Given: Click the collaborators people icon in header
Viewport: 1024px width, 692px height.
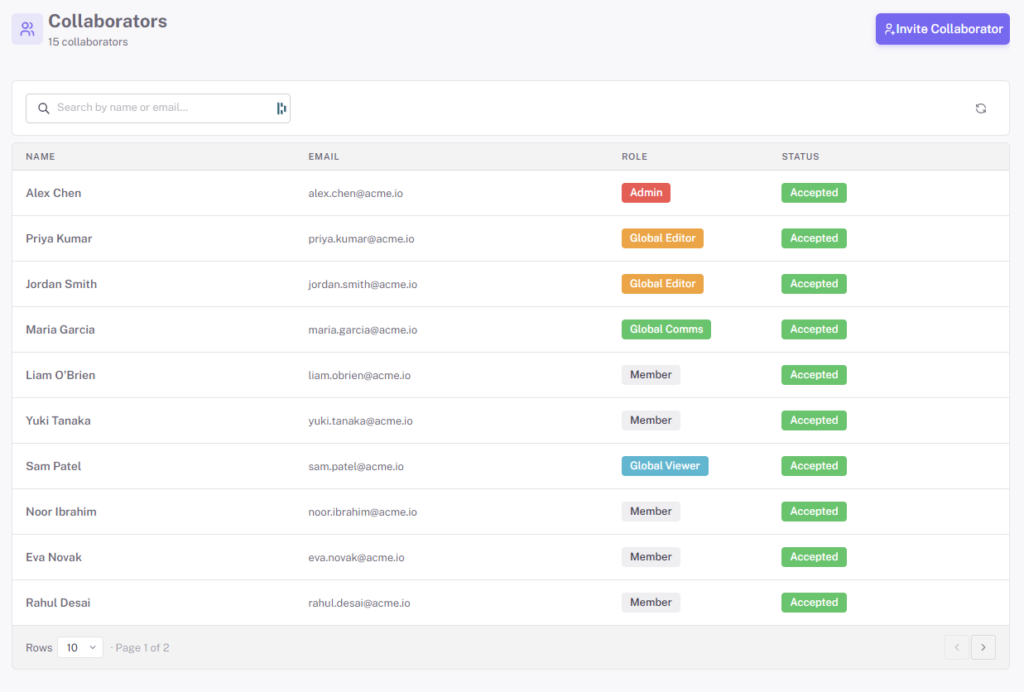Looking at the screenshot, I should click(27, 29).
